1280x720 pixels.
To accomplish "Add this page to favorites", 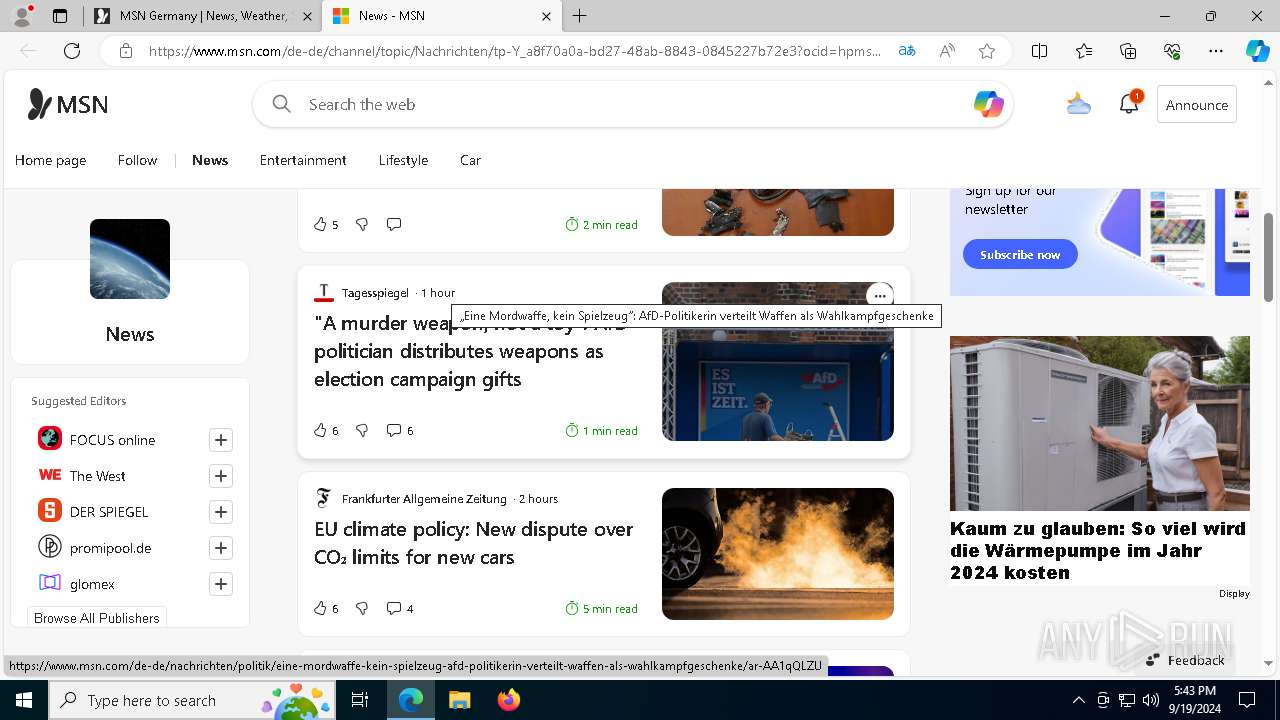I will (987, 51).
